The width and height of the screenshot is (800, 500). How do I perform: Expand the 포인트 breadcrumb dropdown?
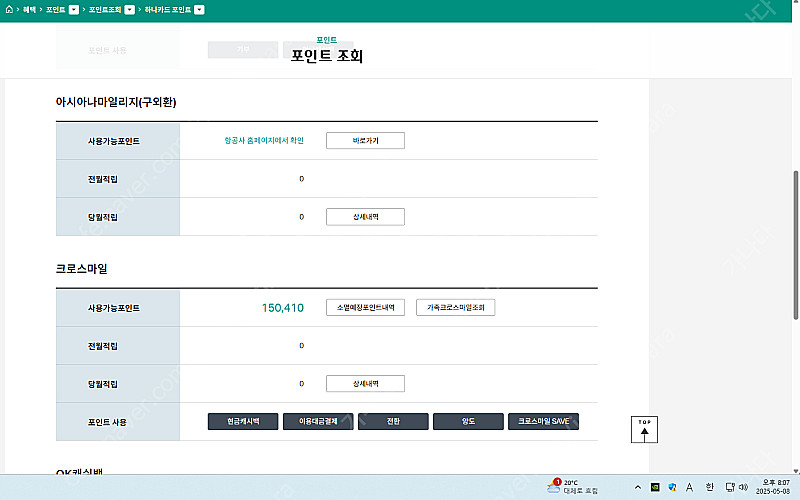click(x=74, y=10)
